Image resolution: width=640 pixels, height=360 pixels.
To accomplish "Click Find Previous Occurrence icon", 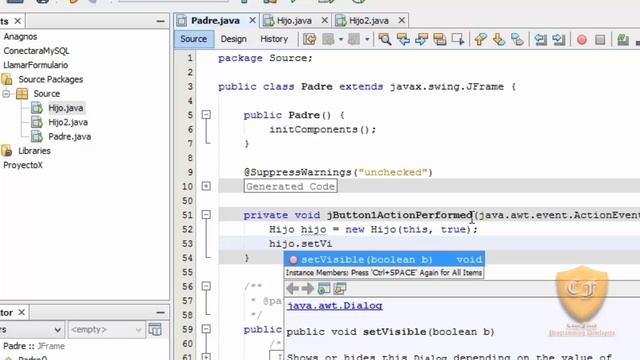I will [x=403, y=39].
